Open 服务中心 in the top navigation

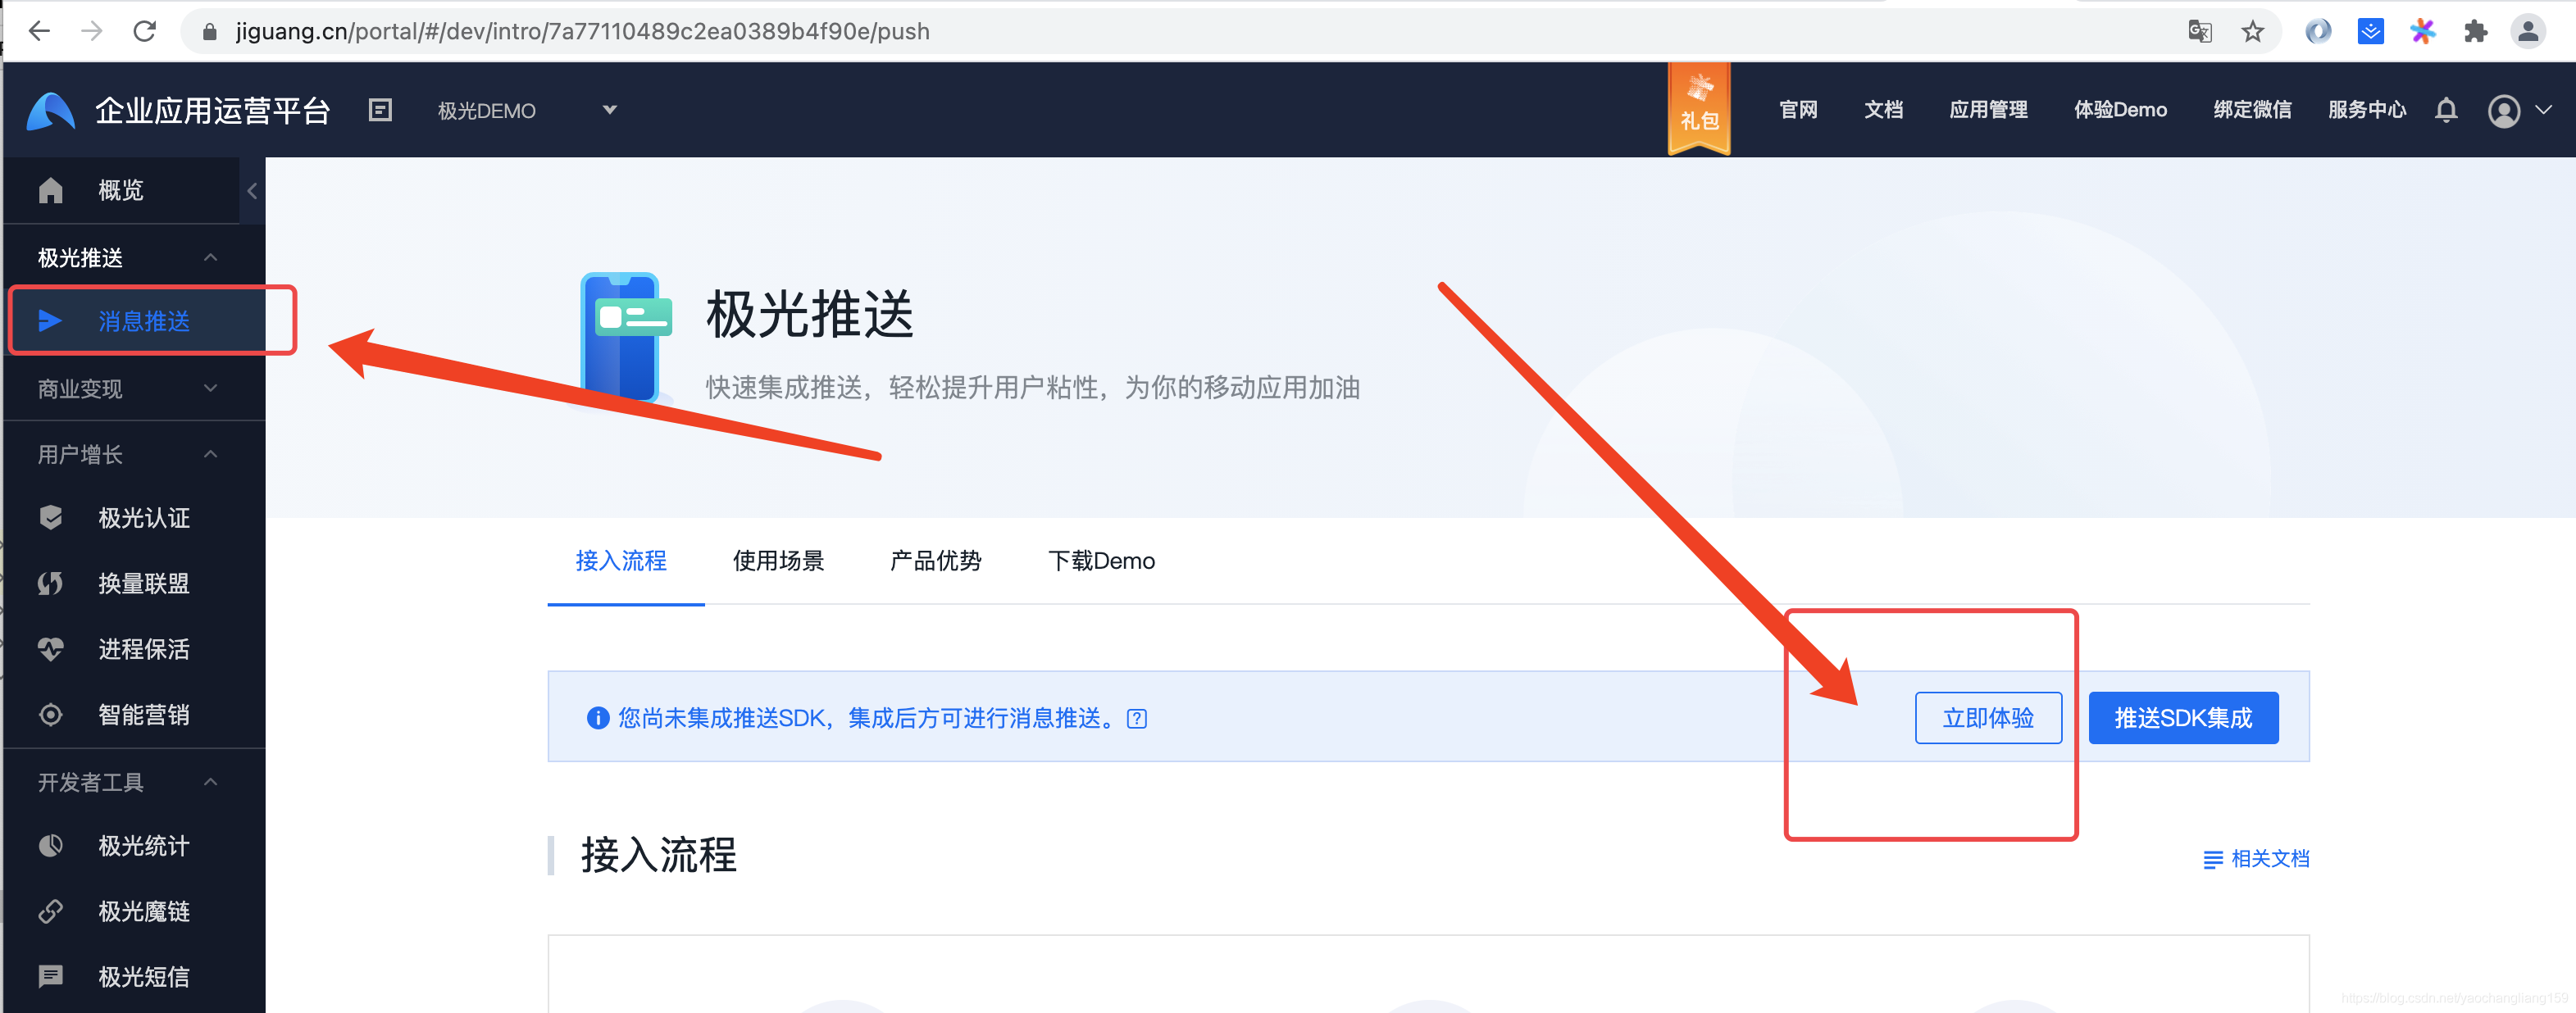[x=2367, y=110]
